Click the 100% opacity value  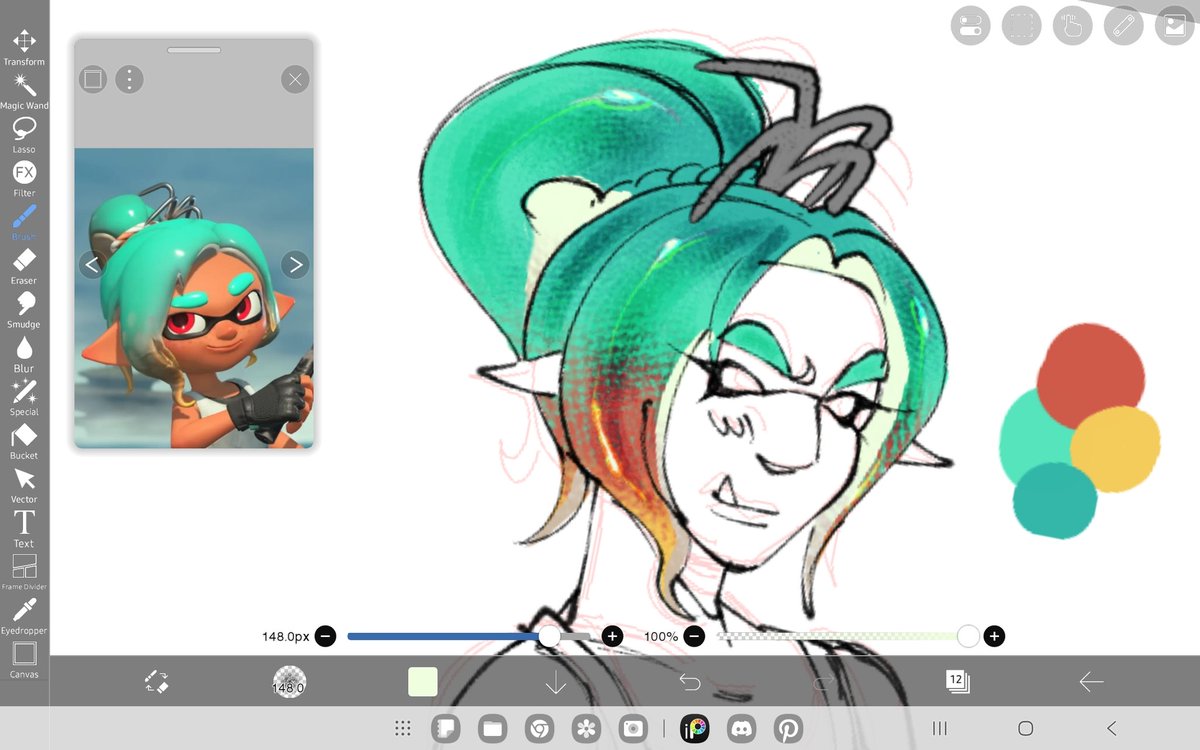pyautogui.click(x=661, y=636)
